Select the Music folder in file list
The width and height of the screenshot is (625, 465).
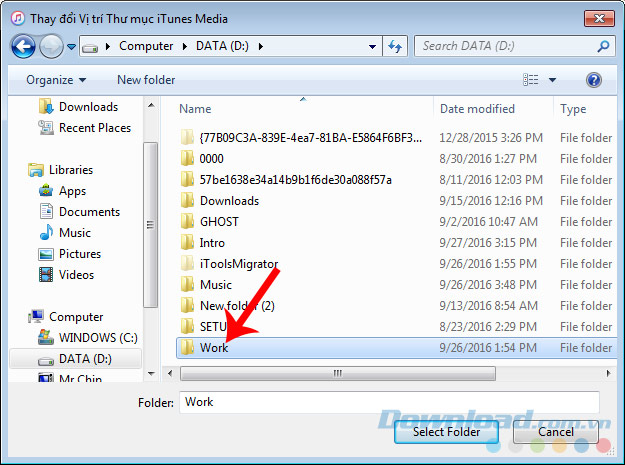point(206,285)
